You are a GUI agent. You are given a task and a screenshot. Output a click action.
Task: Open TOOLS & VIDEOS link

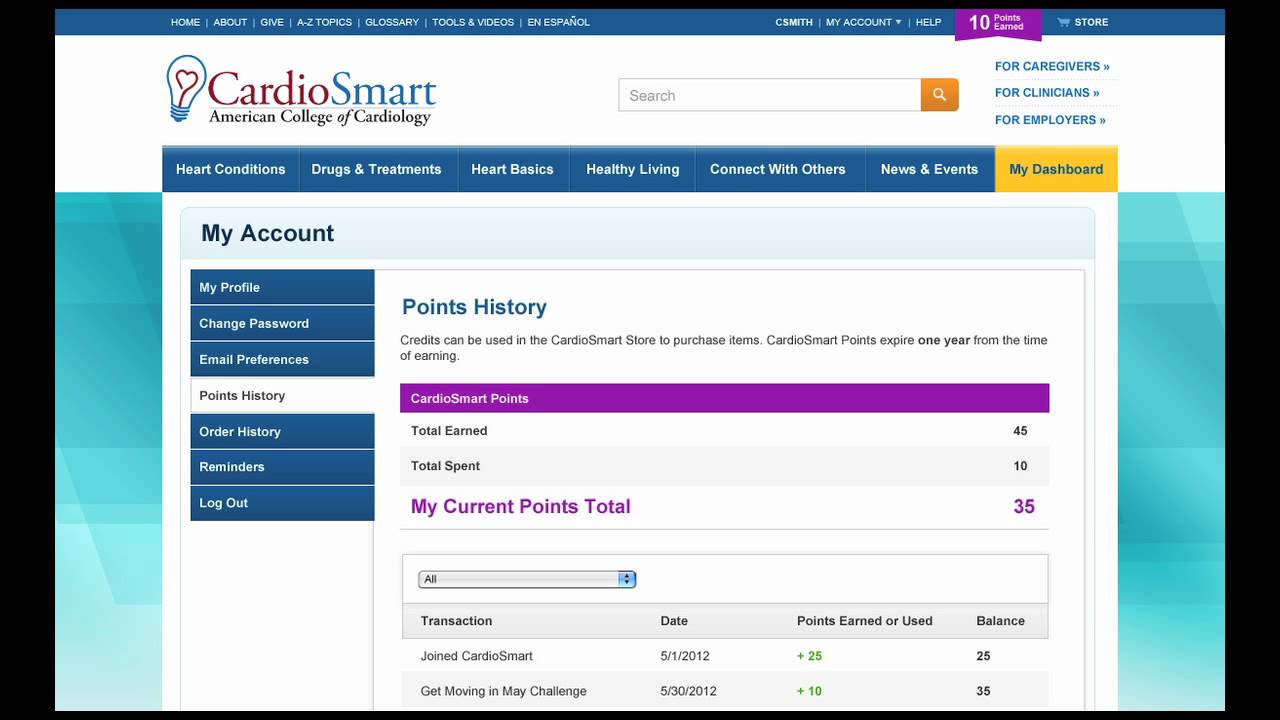[473, 22]
